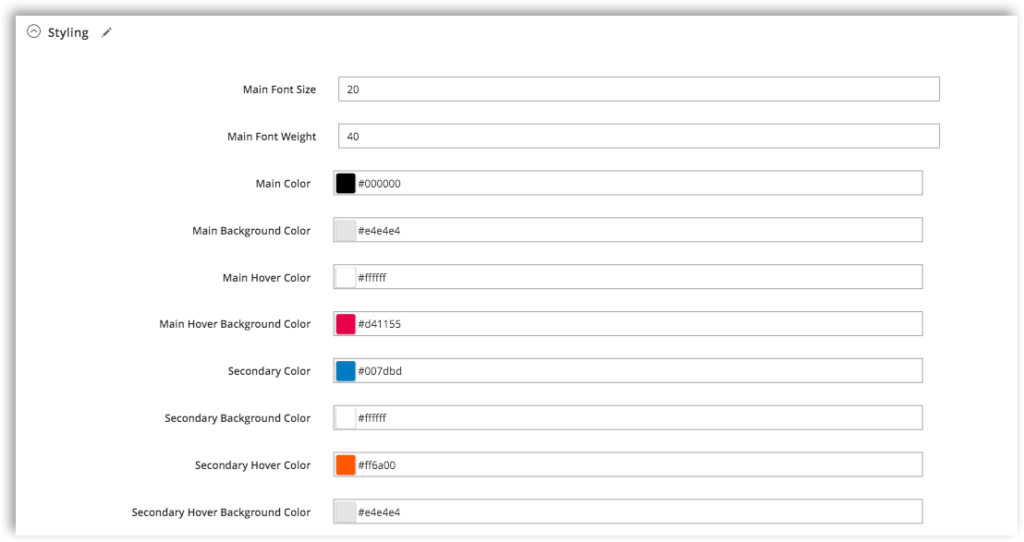1024x542 pixels.
Task: Open the gray Main Background Color swatch
Action: (x=345, y=231)
